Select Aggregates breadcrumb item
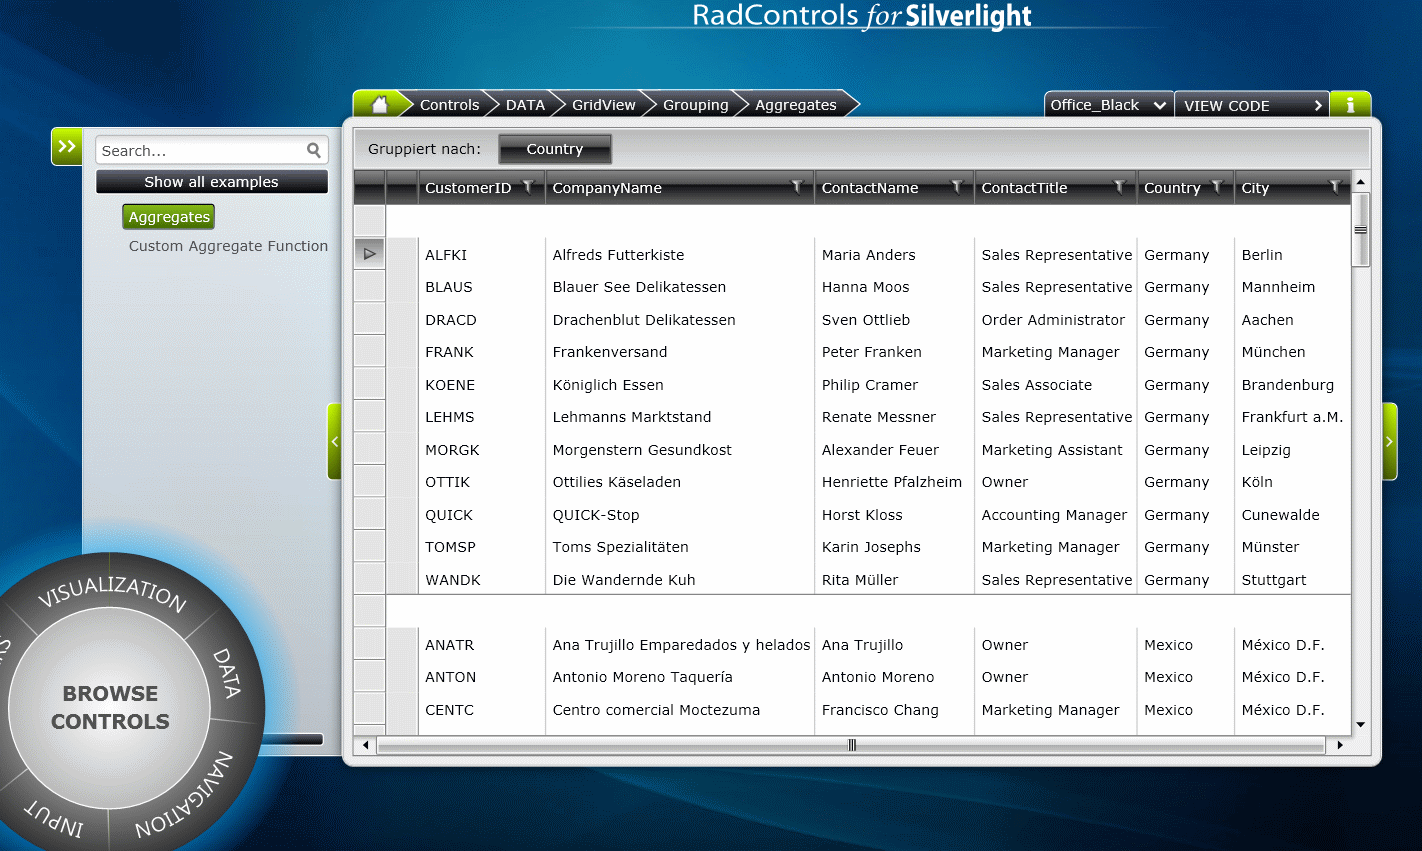Viewport: 1422px width, 851px height. point(796,105)
